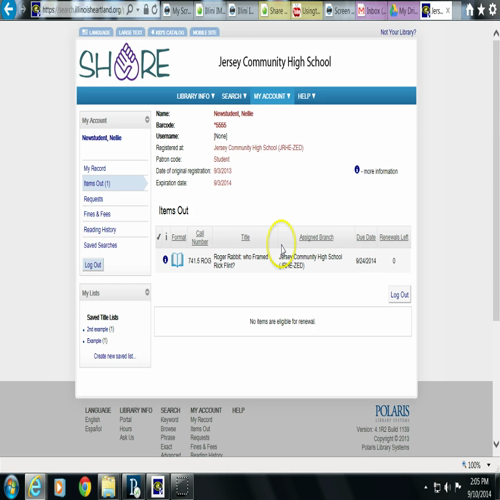Click the lock security icon in the address bar
The height and width of the screenshot is (500, 500).
146,9
